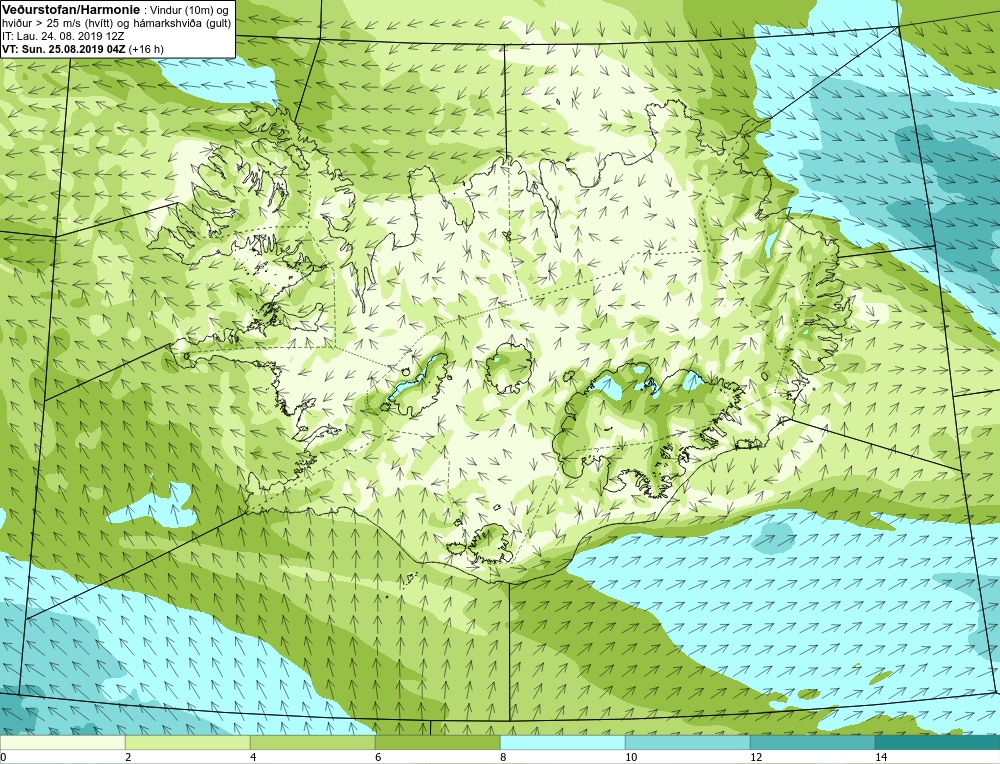
Task: Click the legend scale label '4'
Action: (253, 757)
